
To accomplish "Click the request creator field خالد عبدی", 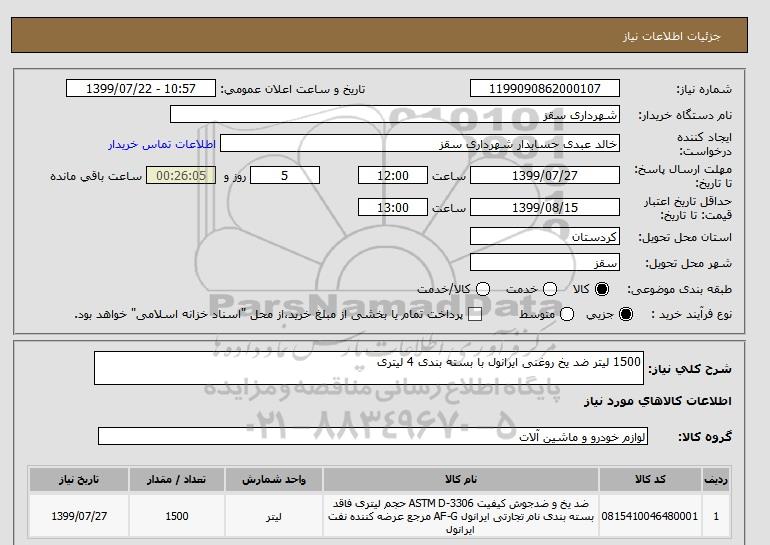I will 420,143.
